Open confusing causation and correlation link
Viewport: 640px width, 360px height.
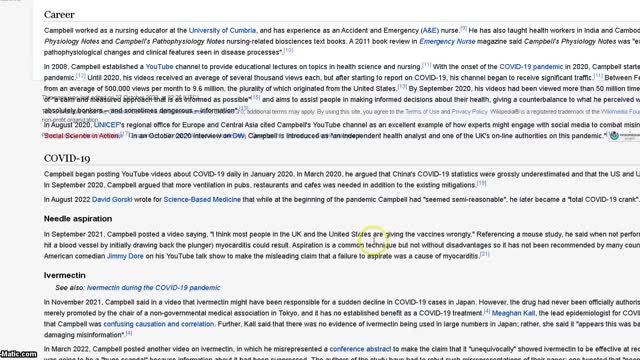point(159,324)
